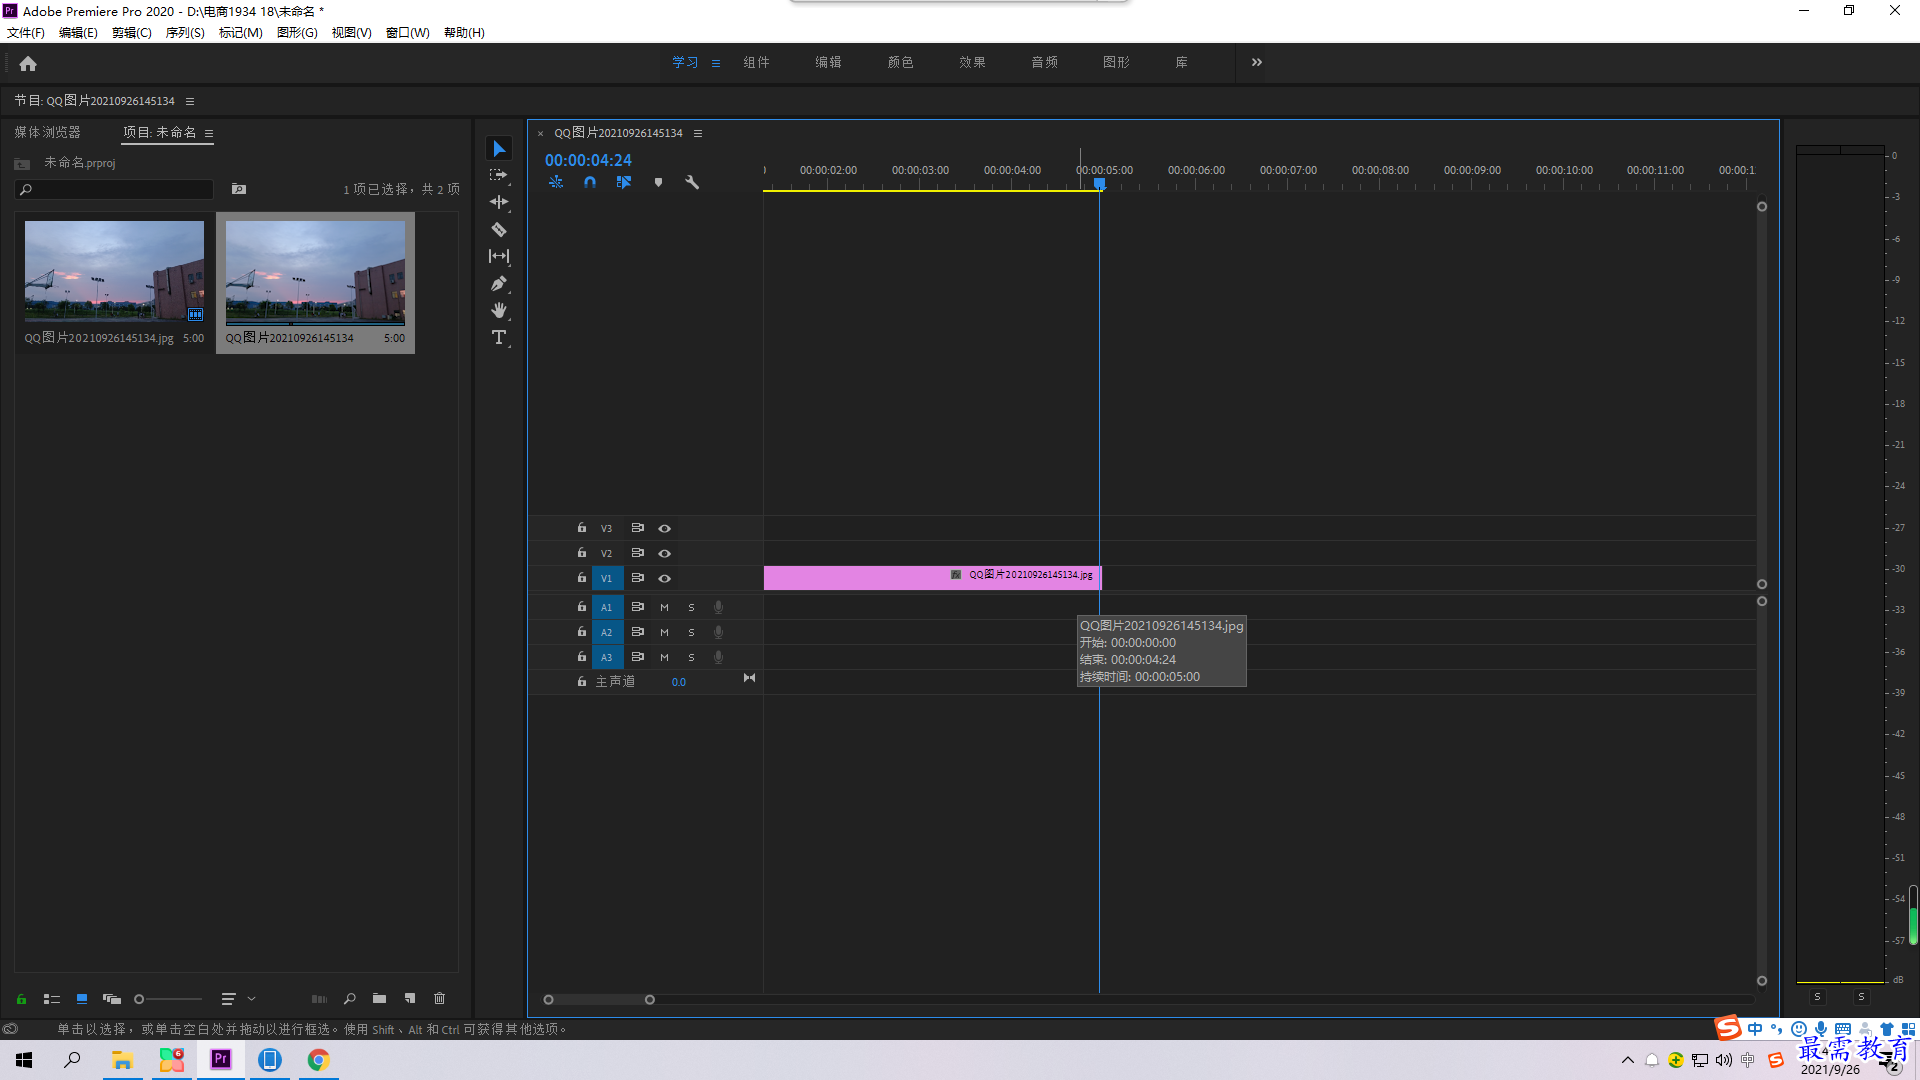Select the Pen tool
Viewport: 1920px width, 1080px height.
(x=499, y=284)
